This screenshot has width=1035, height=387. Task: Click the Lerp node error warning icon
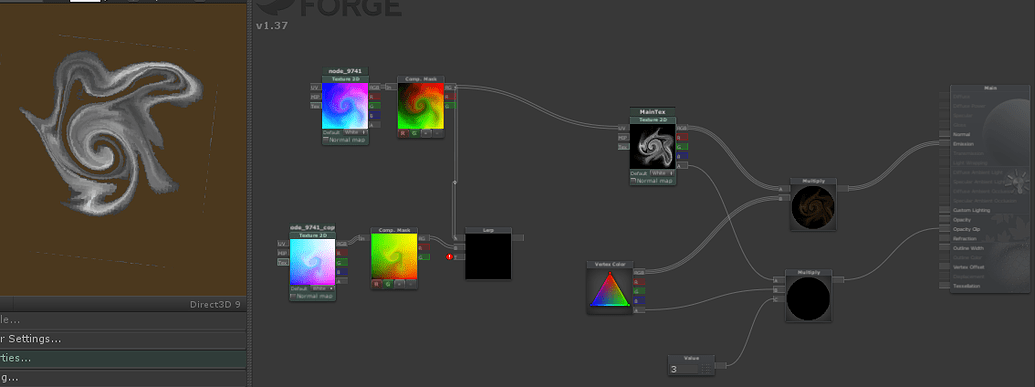[x=450, y=256]
